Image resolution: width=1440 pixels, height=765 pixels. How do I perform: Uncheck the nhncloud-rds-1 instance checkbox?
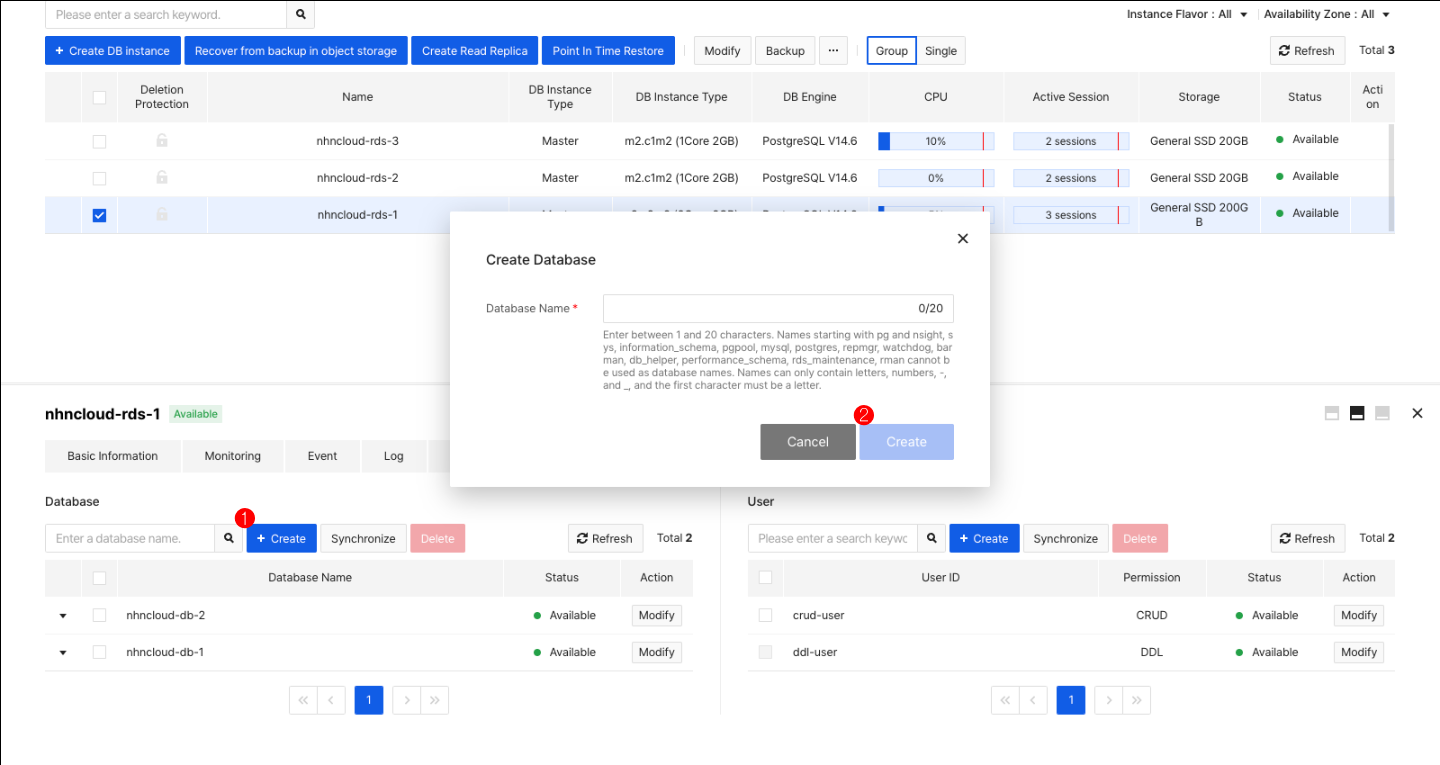(99, 215)
